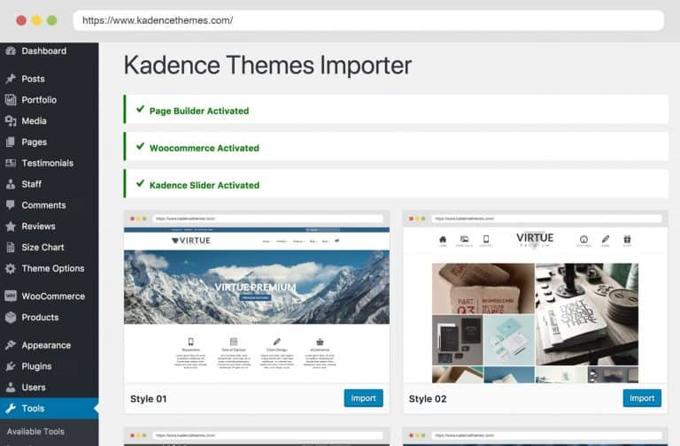Click the Dashboard gauge icon in sidebar
680x446 pixels.
click(10, 51)
